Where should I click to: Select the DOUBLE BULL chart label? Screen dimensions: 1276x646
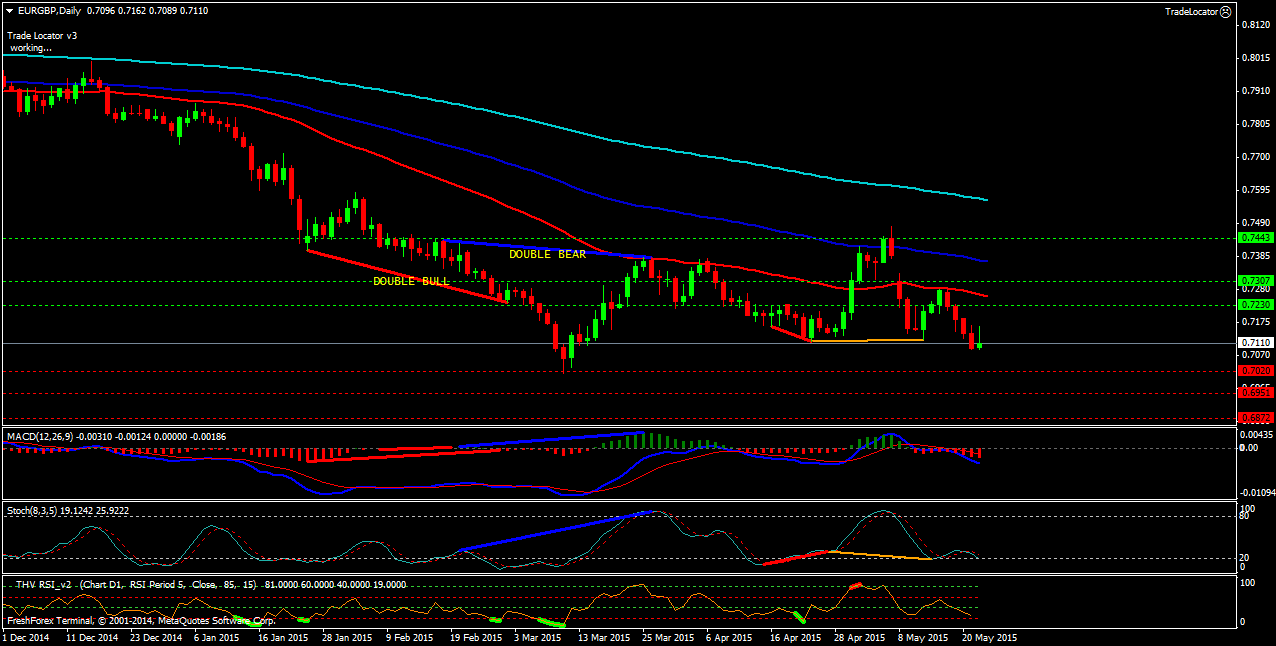tap(411, 281)
